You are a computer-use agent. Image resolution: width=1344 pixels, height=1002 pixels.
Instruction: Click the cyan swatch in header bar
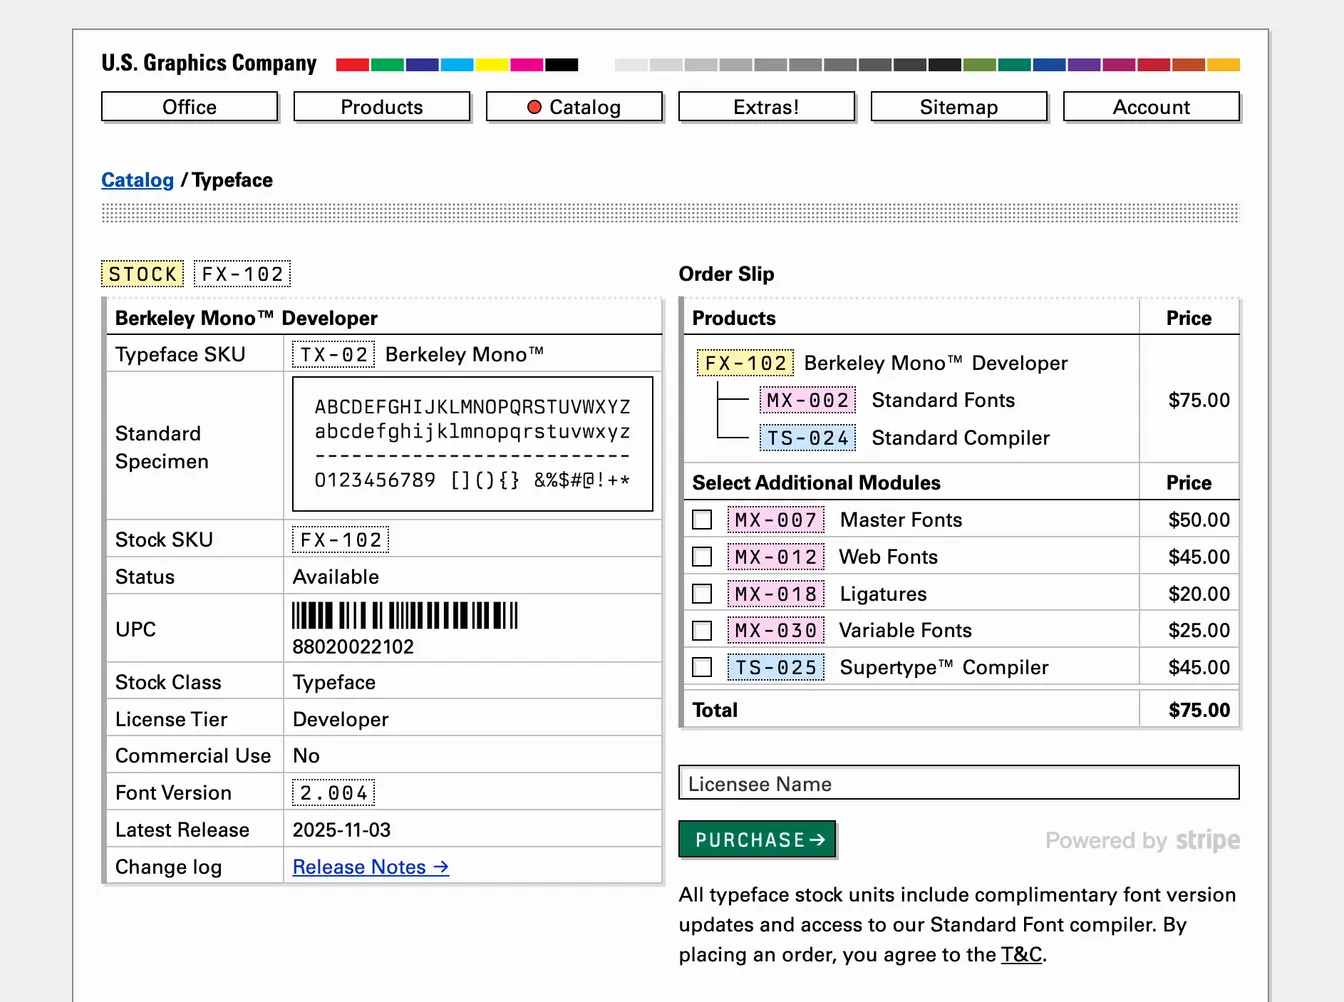(457, 65)
